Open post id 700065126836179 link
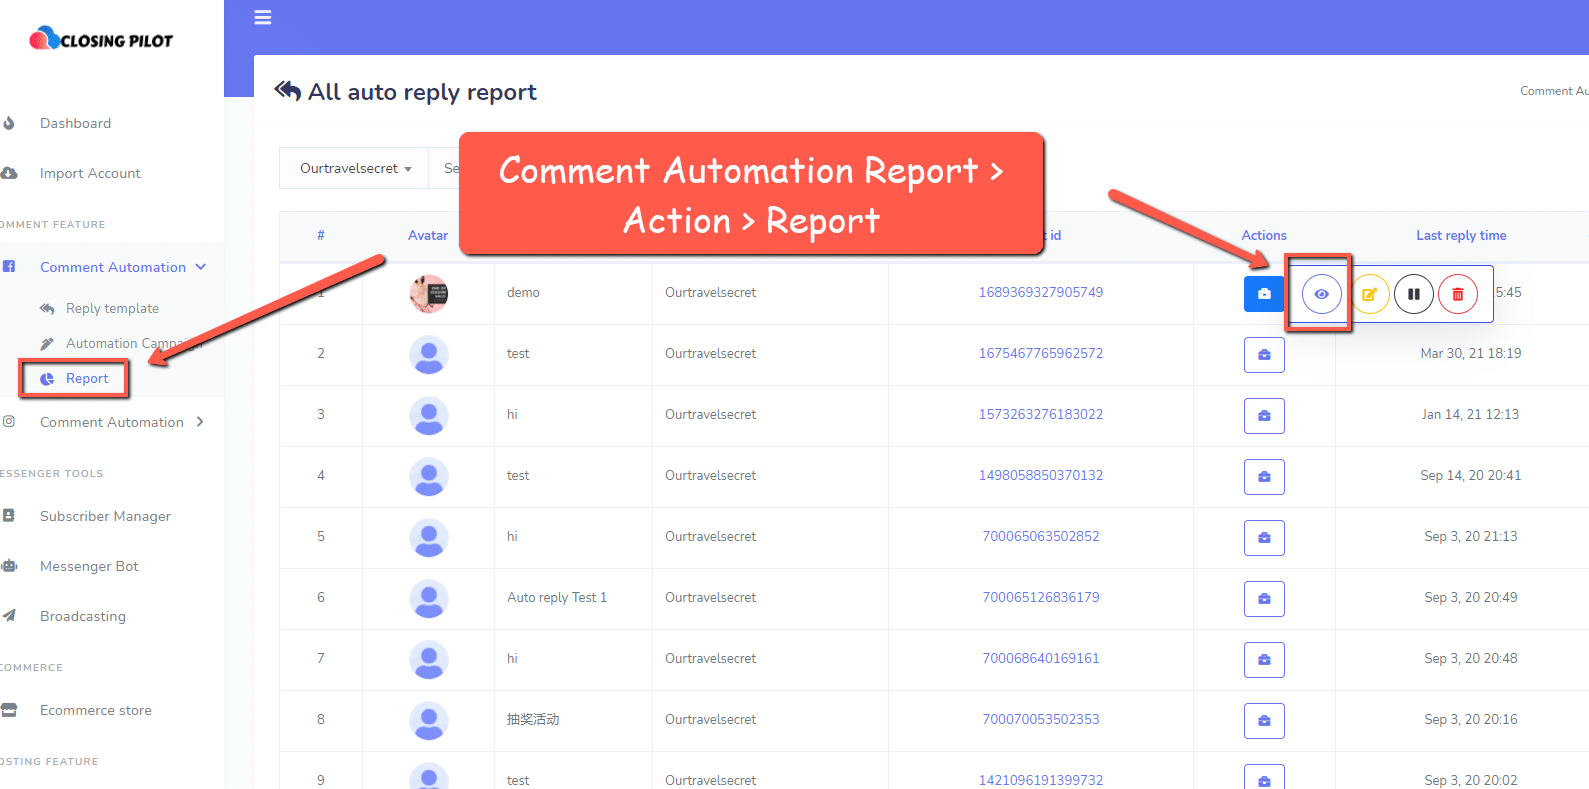 1040,598
